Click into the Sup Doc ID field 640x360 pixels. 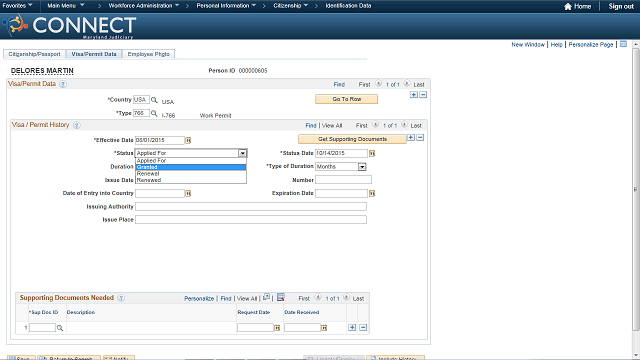tap(42, 328)
